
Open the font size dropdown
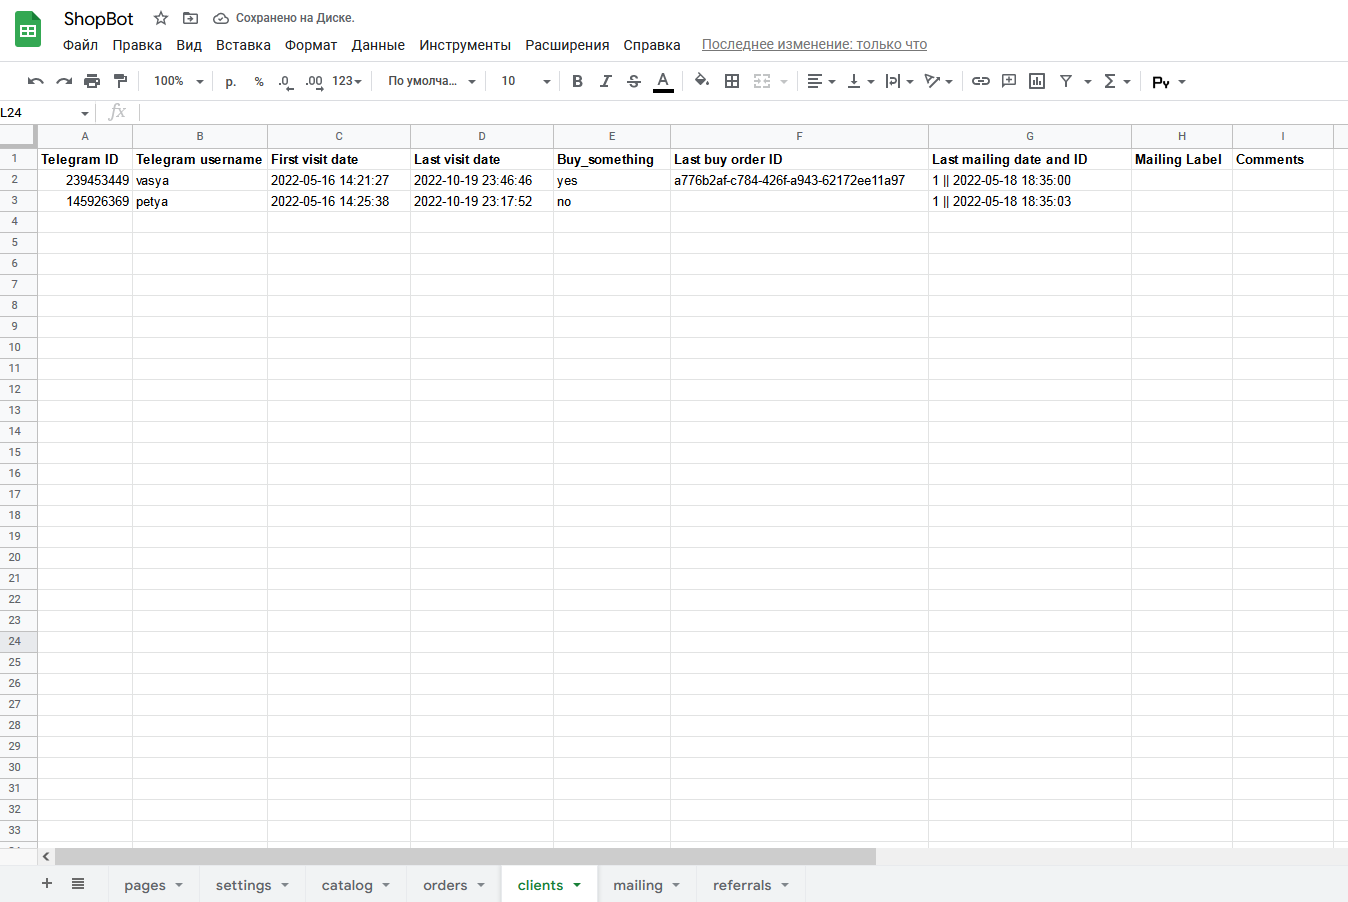[x=525, y=81]
